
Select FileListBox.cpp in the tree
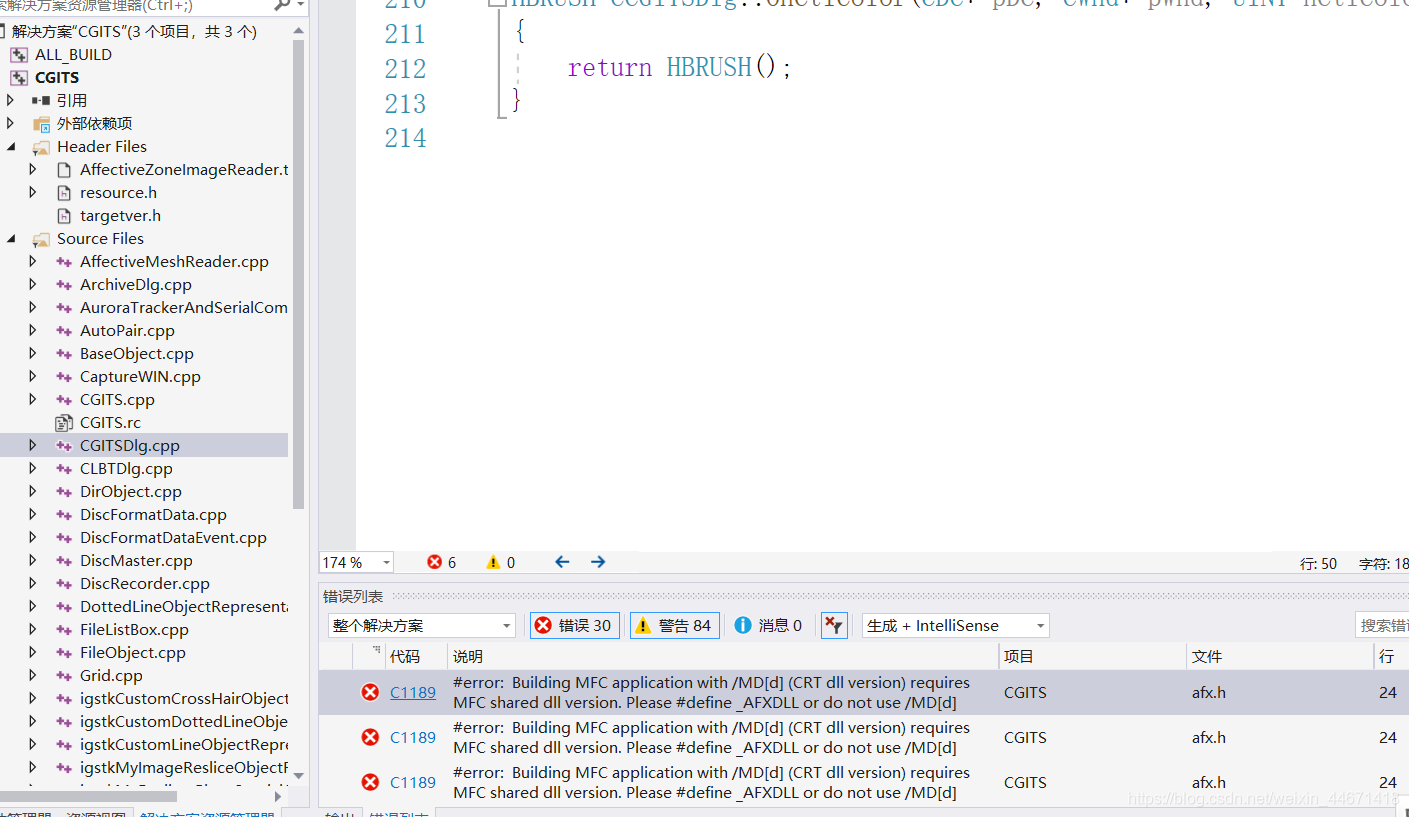pos(134,629)
